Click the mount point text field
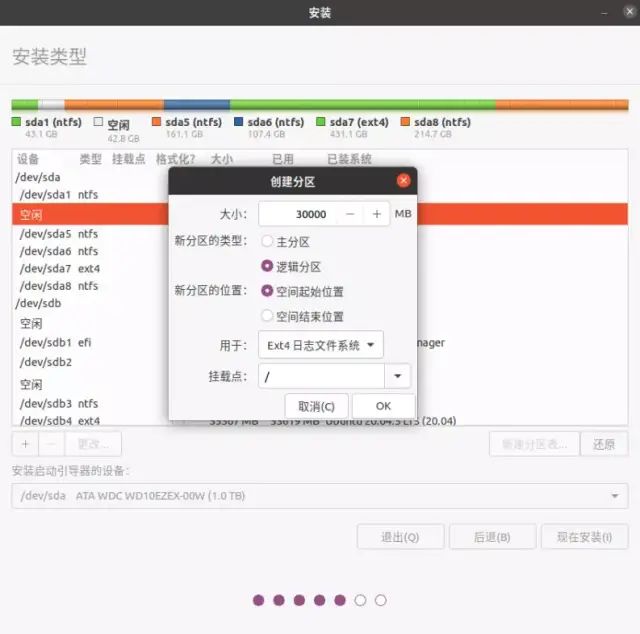Viewport: 640px width, 634px height. coord(320,376)
